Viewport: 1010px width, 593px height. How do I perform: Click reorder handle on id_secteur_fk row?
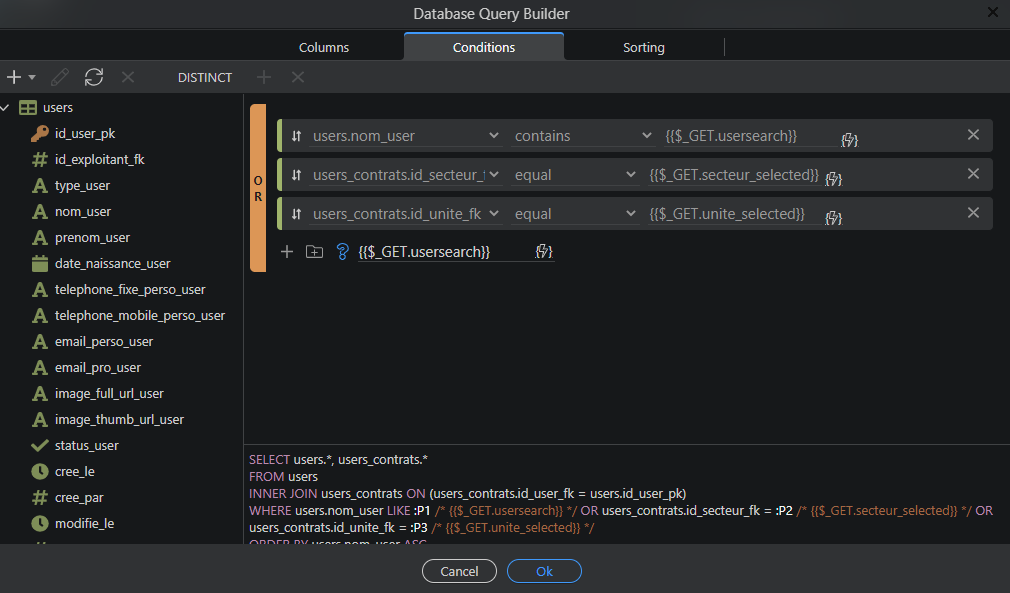click(296, 175)
